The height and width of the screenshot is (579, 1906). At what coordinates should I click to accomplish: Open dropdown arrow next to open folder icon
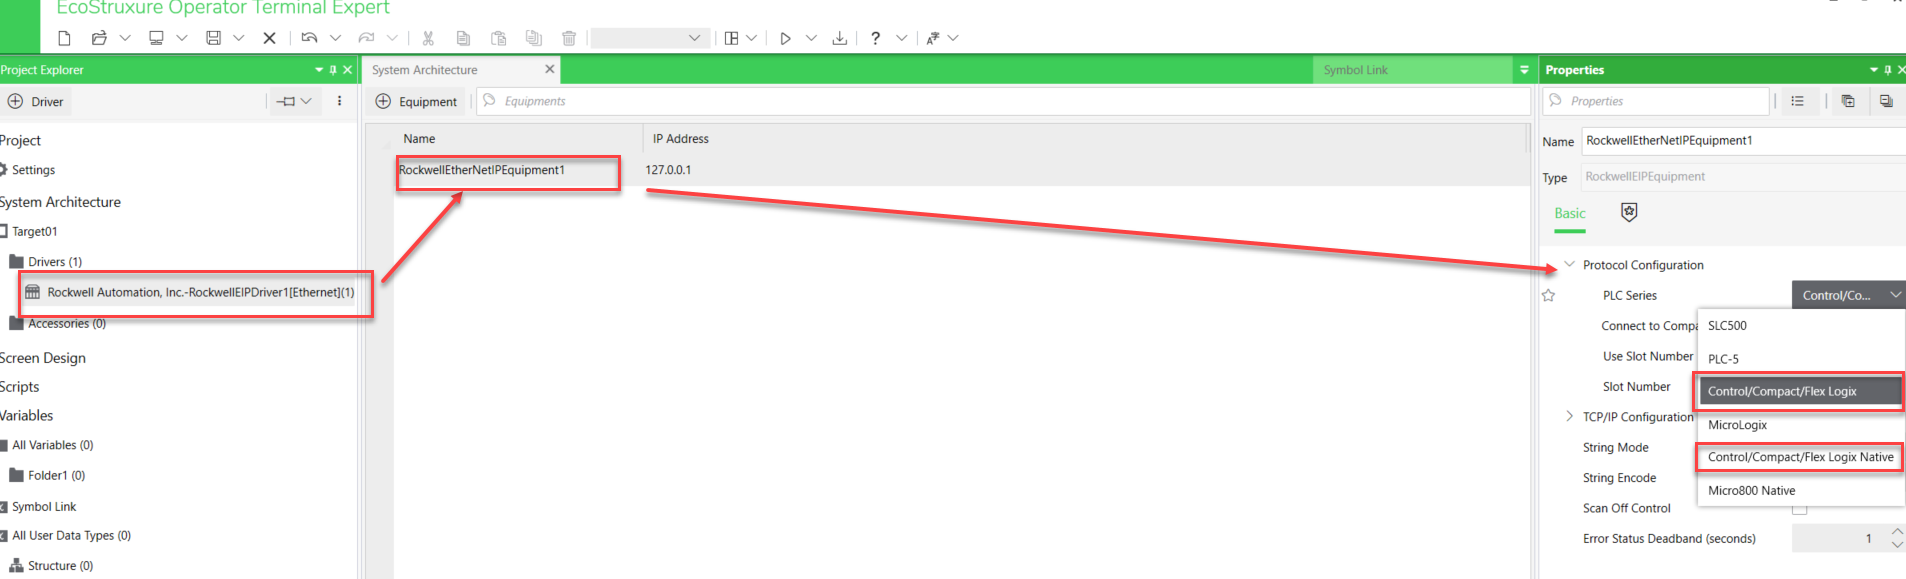click(x=125, y=38)
